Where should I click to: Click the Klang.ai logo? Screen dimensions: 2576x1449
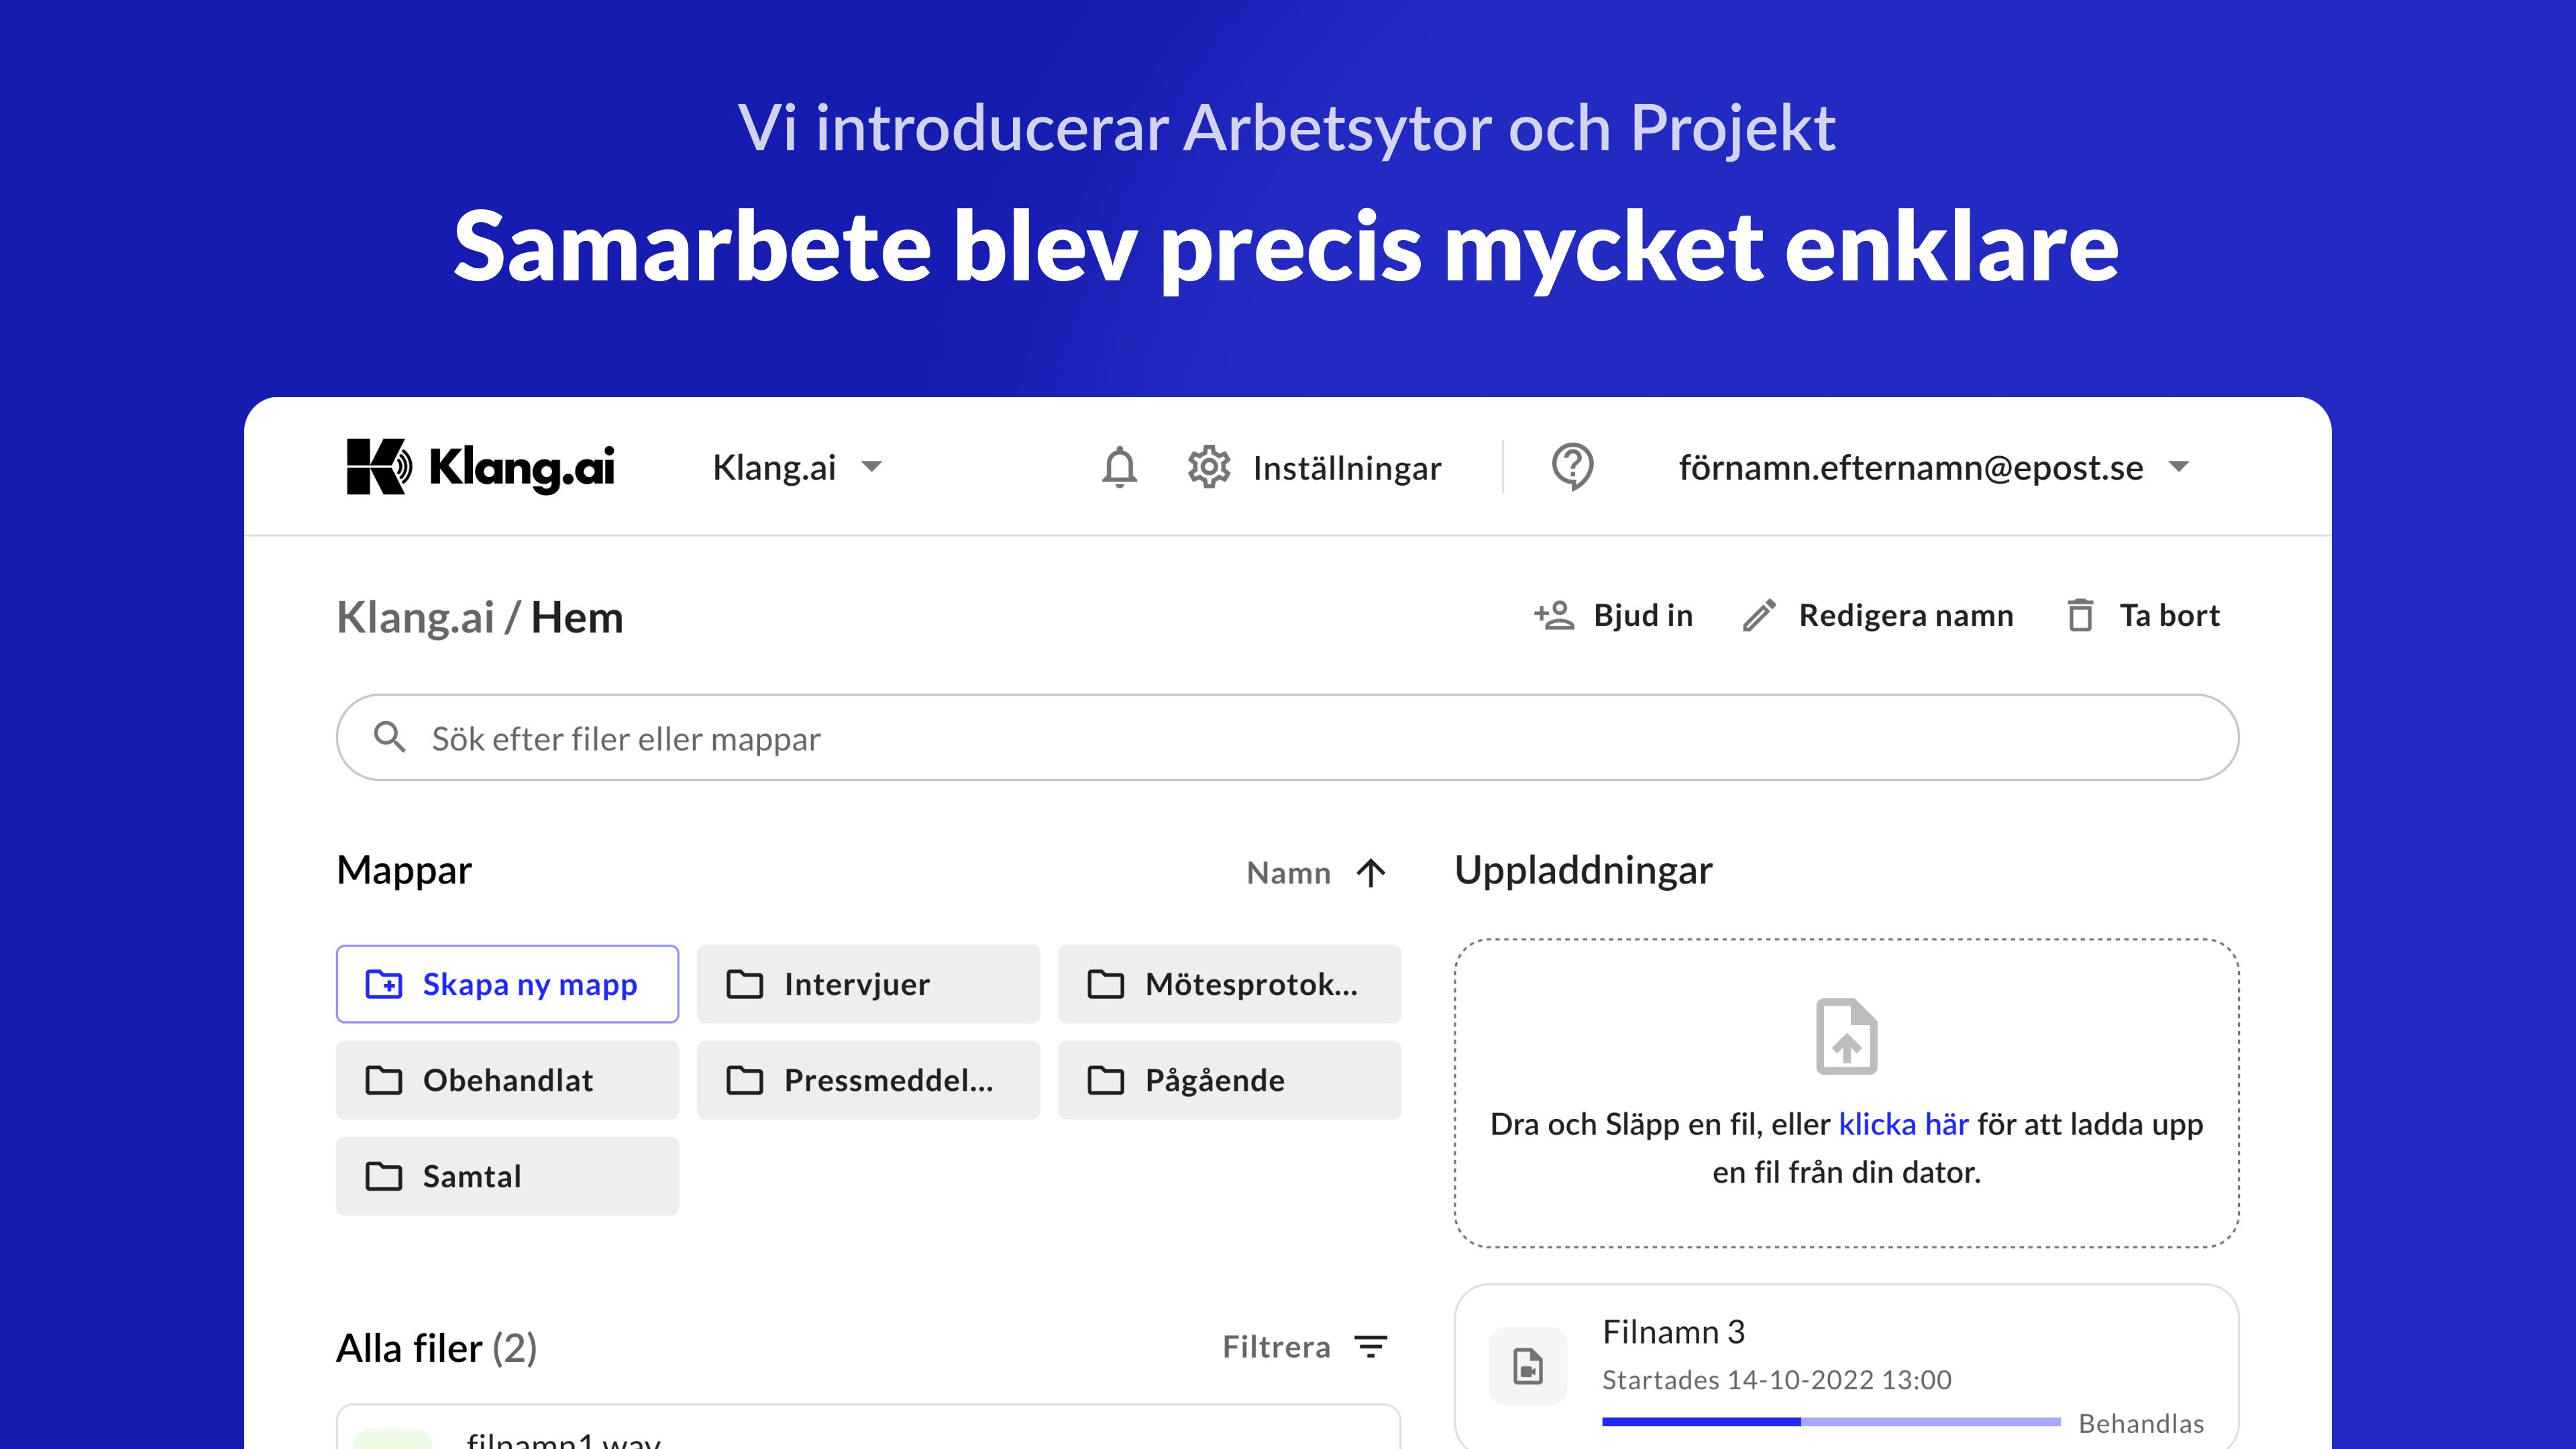point(480,467)
